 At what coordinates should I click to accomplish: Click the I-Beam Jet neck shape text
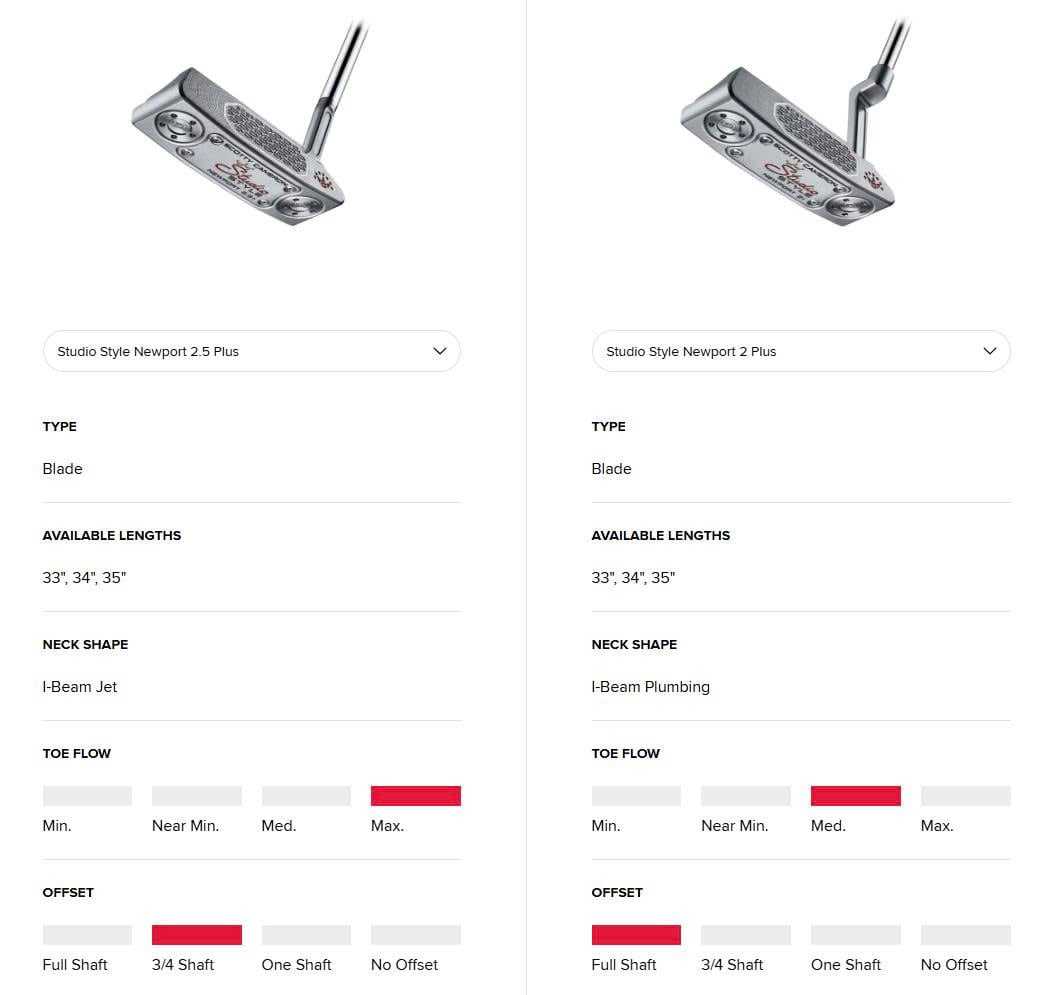pos(80,687)
